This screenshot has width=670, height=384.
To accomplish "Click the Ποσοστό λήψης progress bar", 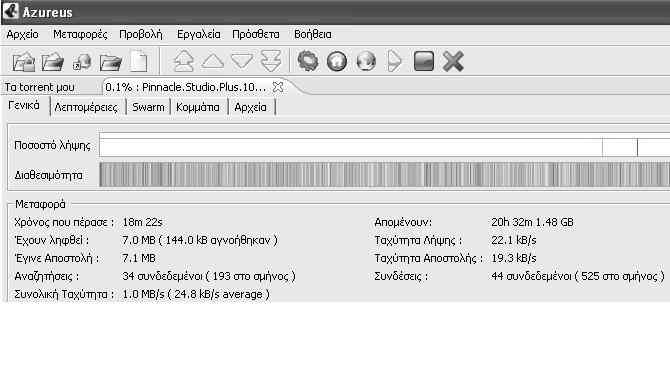I will pos(385,145).
